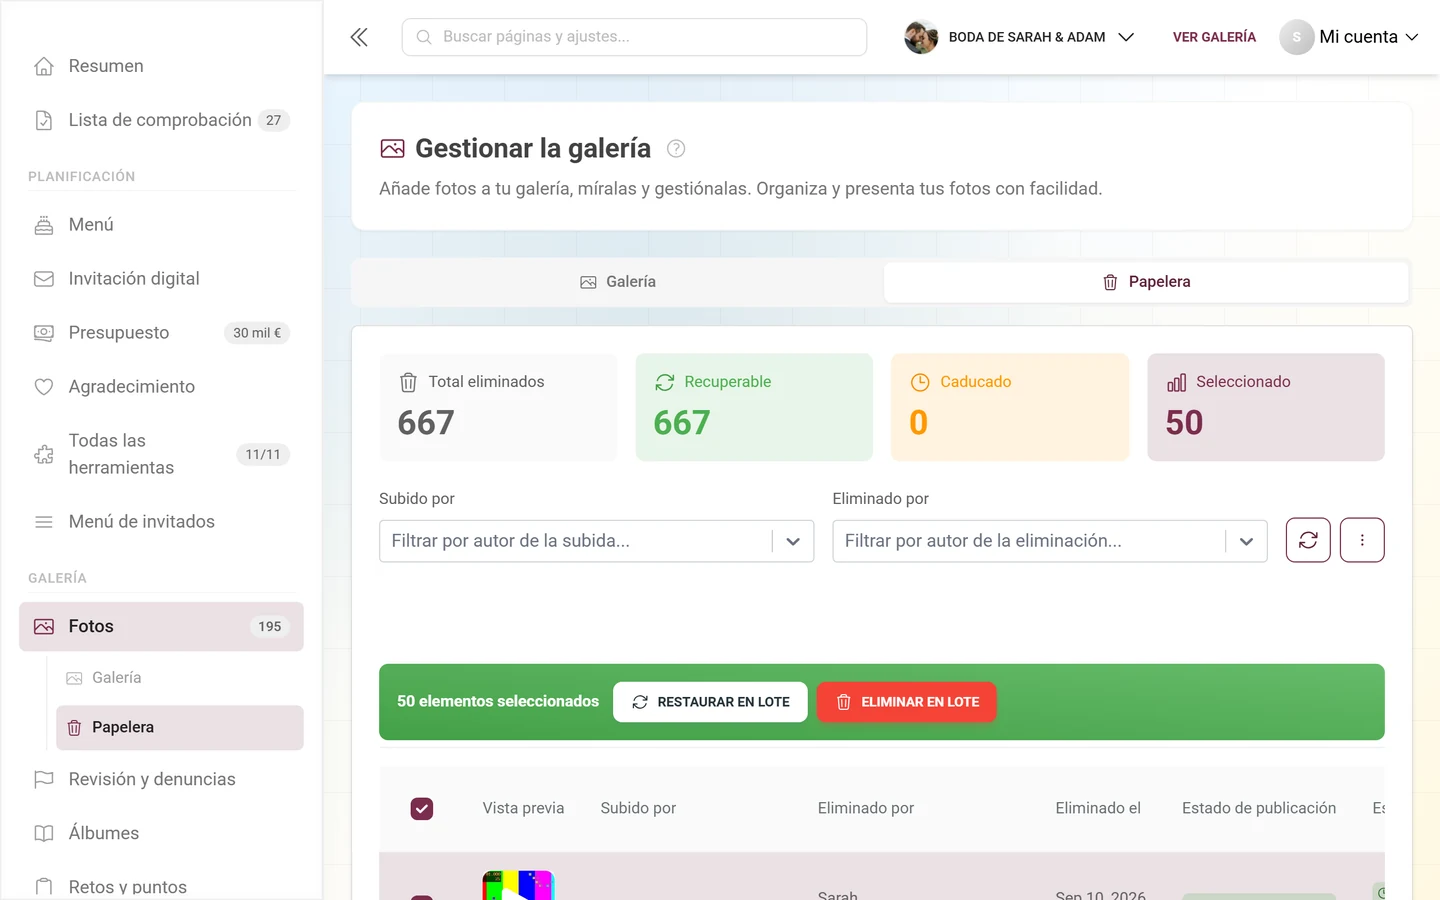Image resolution: width=1440 pixels, height=900 pixels.
Task: Switch to the Papelera tab
Action: coord(1146,282)
